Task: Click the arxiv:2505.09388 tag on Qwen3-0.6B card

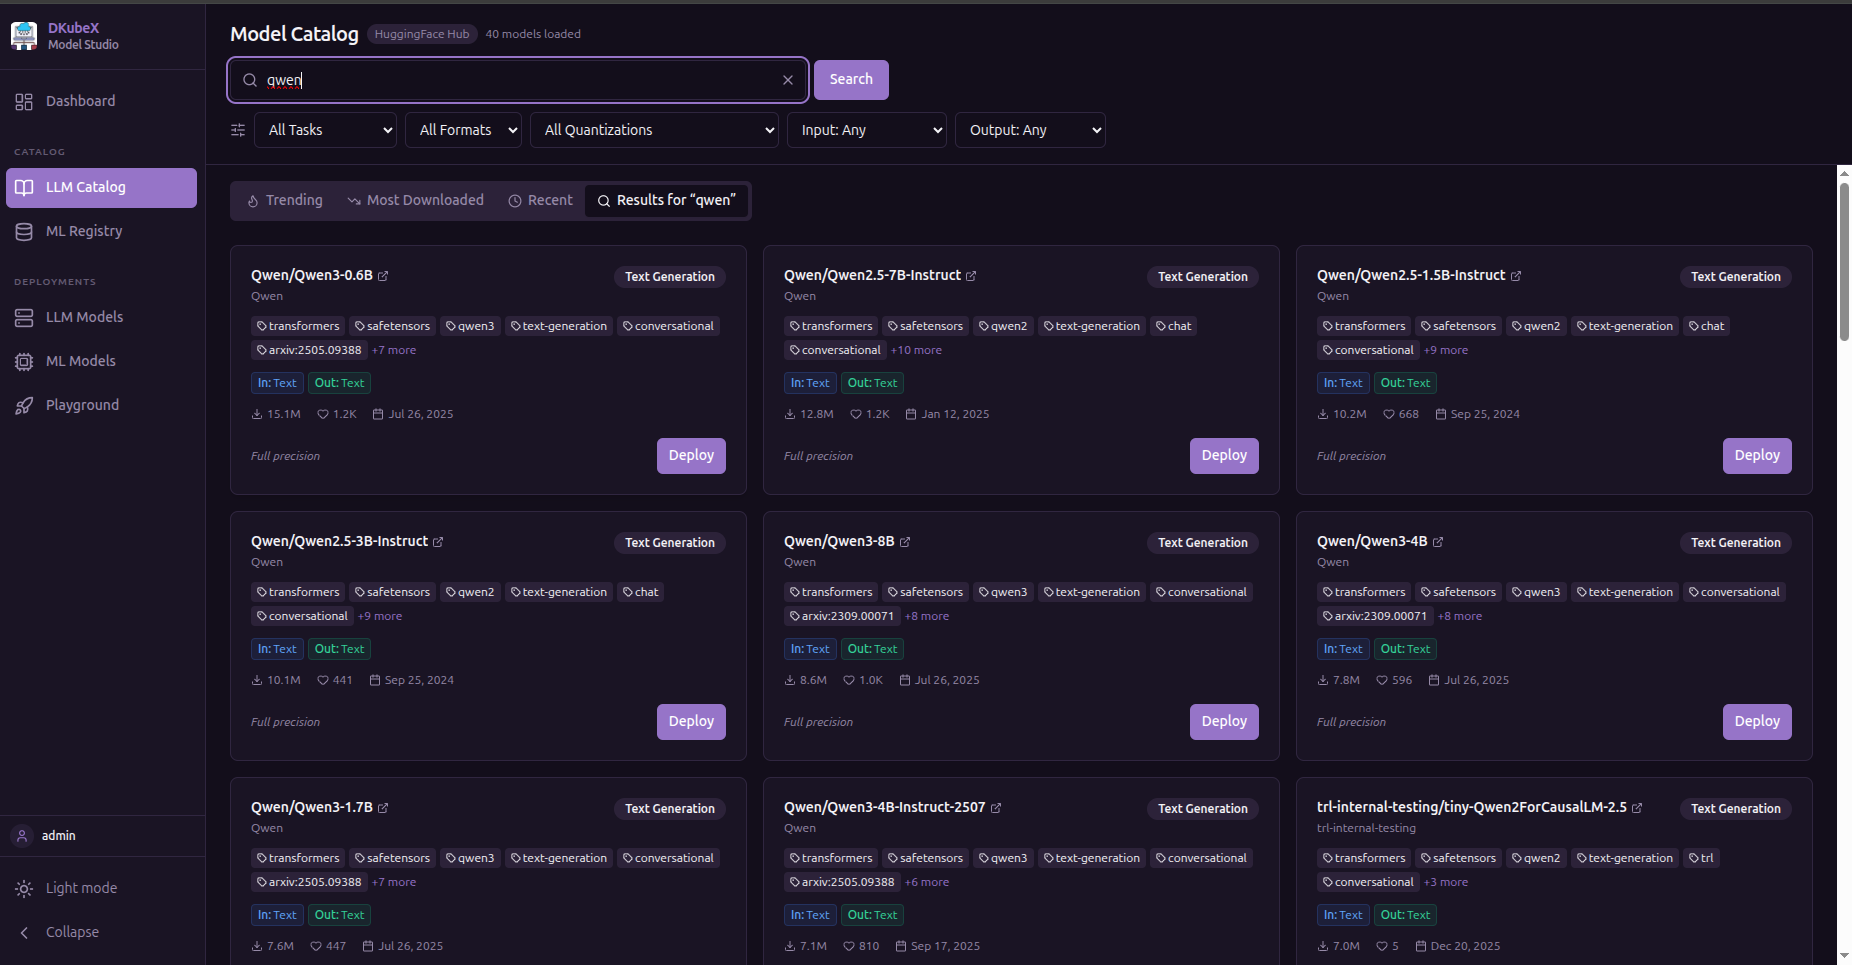Action: click(x=309, y=350)
